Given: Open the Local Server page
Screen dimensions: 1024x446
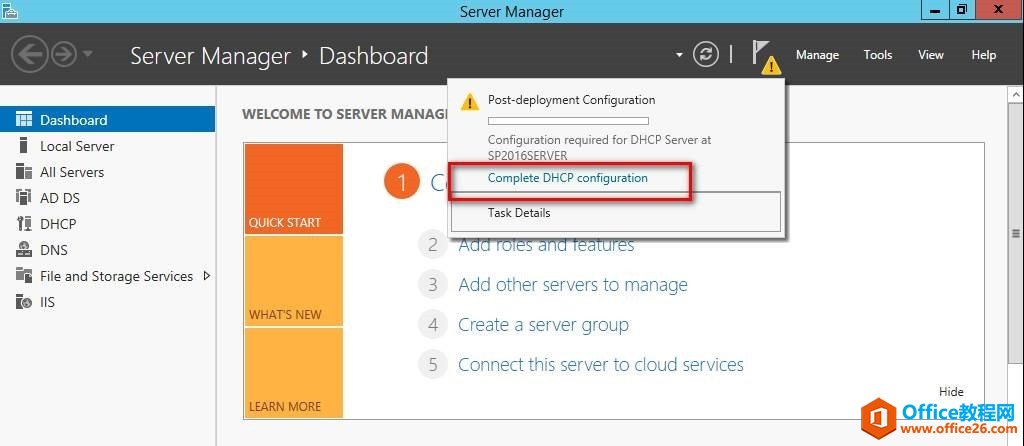Looking at the screenshot, I should [x=77, y=146].
